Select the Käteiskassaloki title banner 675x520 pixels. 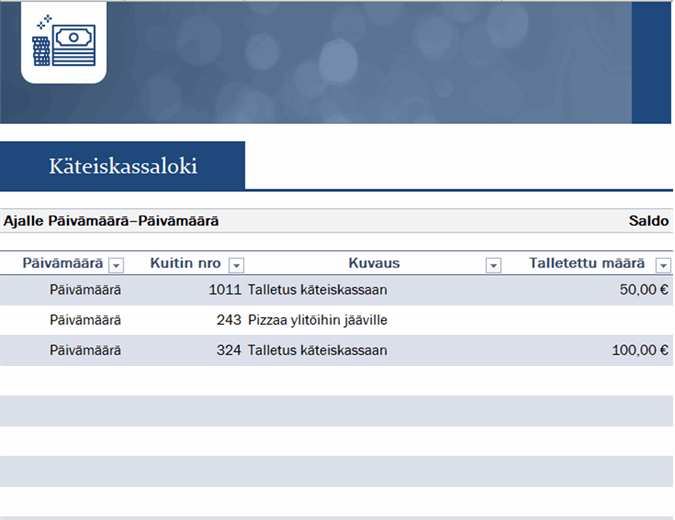(123, 166)
